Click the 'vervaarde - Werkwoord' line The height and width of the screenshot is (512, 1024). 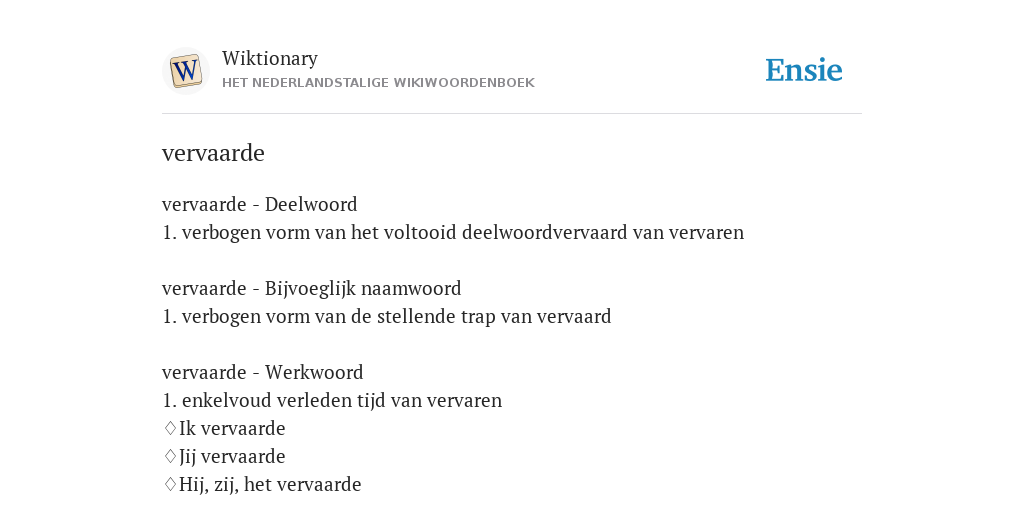pyautogui.click(x=263, y=372)
